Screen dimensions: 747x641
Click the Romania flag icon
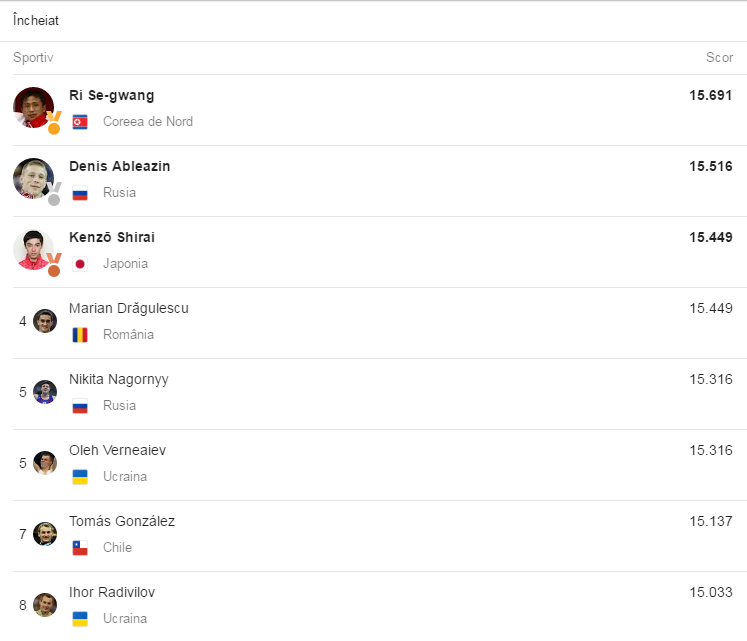80,335
